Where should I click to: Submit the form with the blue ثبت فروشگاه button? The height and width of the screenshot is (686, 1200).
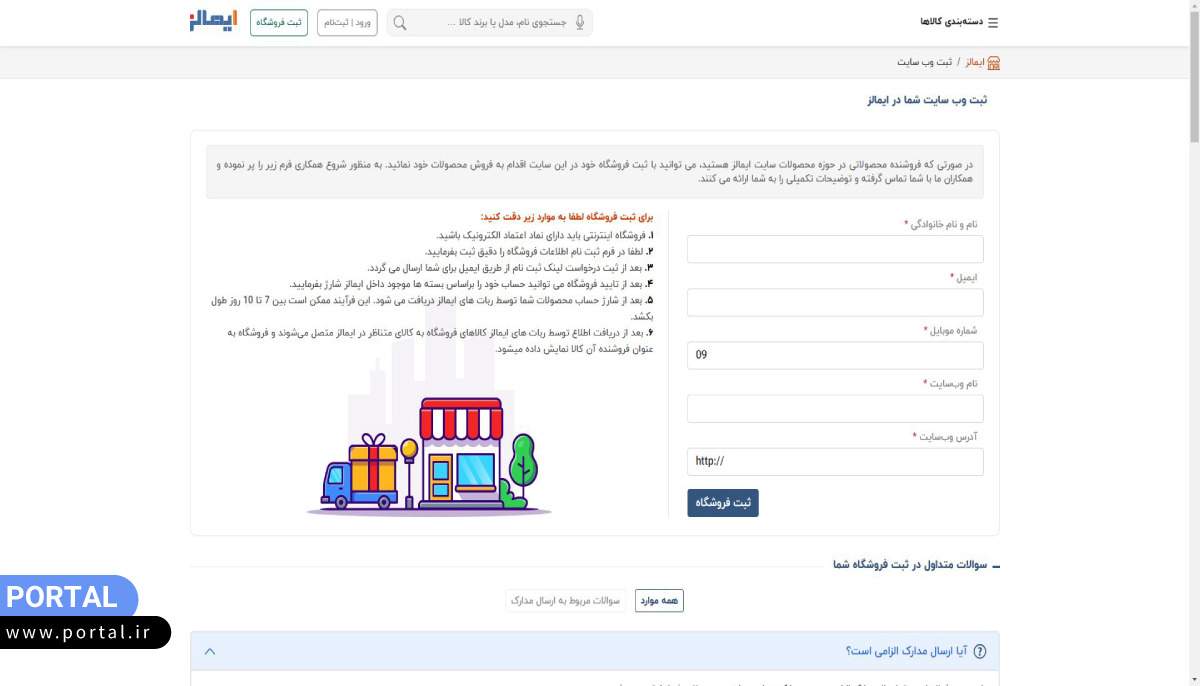(x=723, y=503)
